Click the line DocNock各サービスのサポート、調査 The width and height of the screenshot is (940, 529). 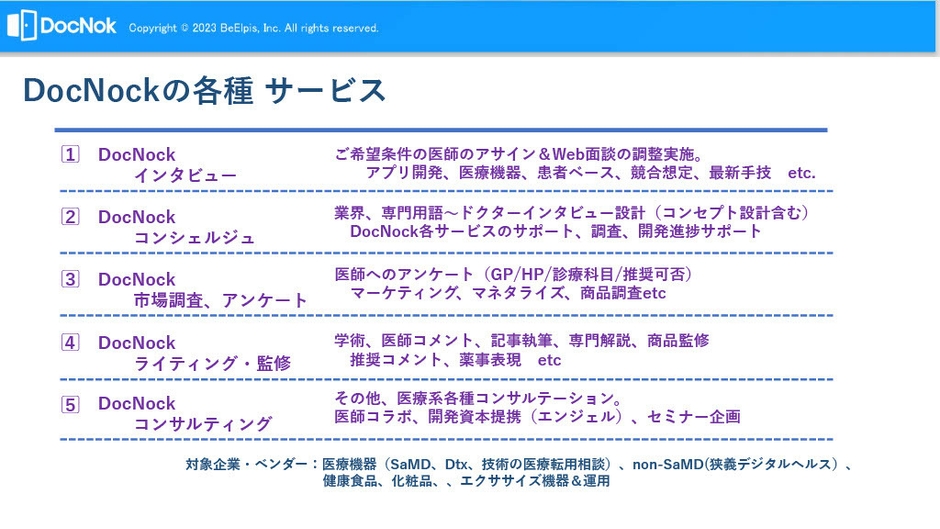tap(556, 231)
